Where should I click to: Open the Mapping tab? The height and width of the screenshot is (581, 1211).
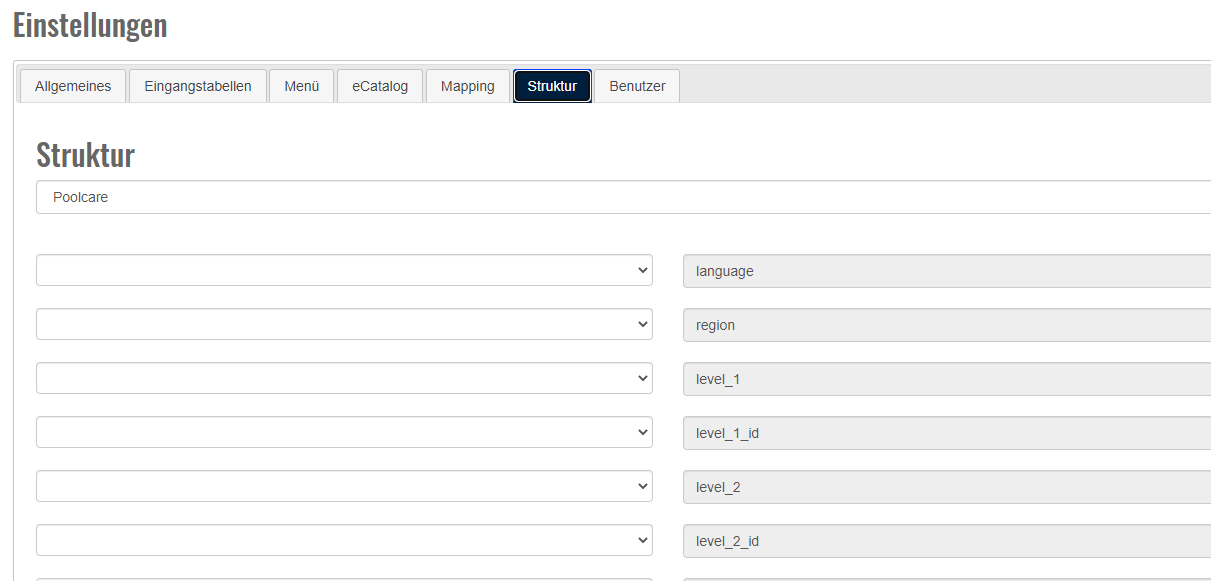point(468,86)
